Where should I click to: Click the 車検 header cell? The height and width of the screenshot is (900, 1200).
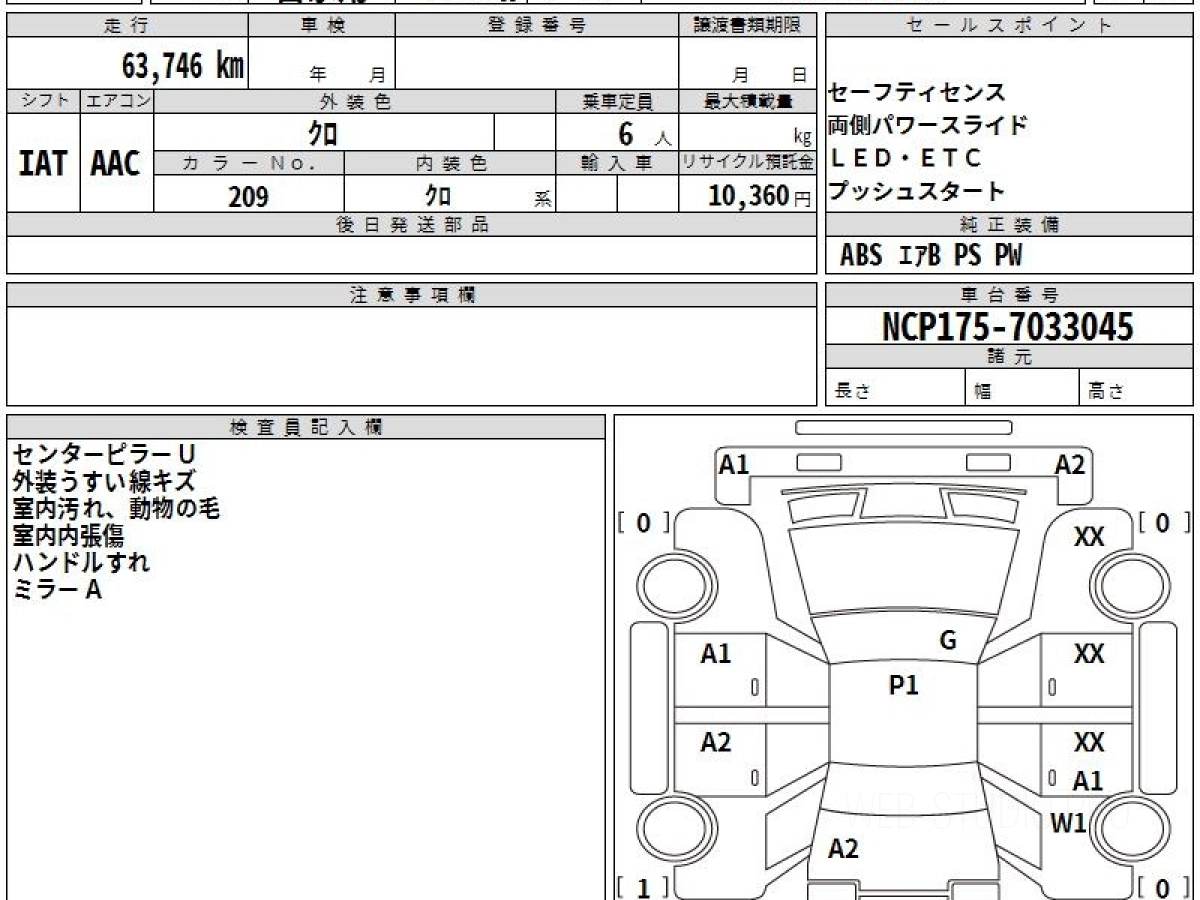(322, 26)
